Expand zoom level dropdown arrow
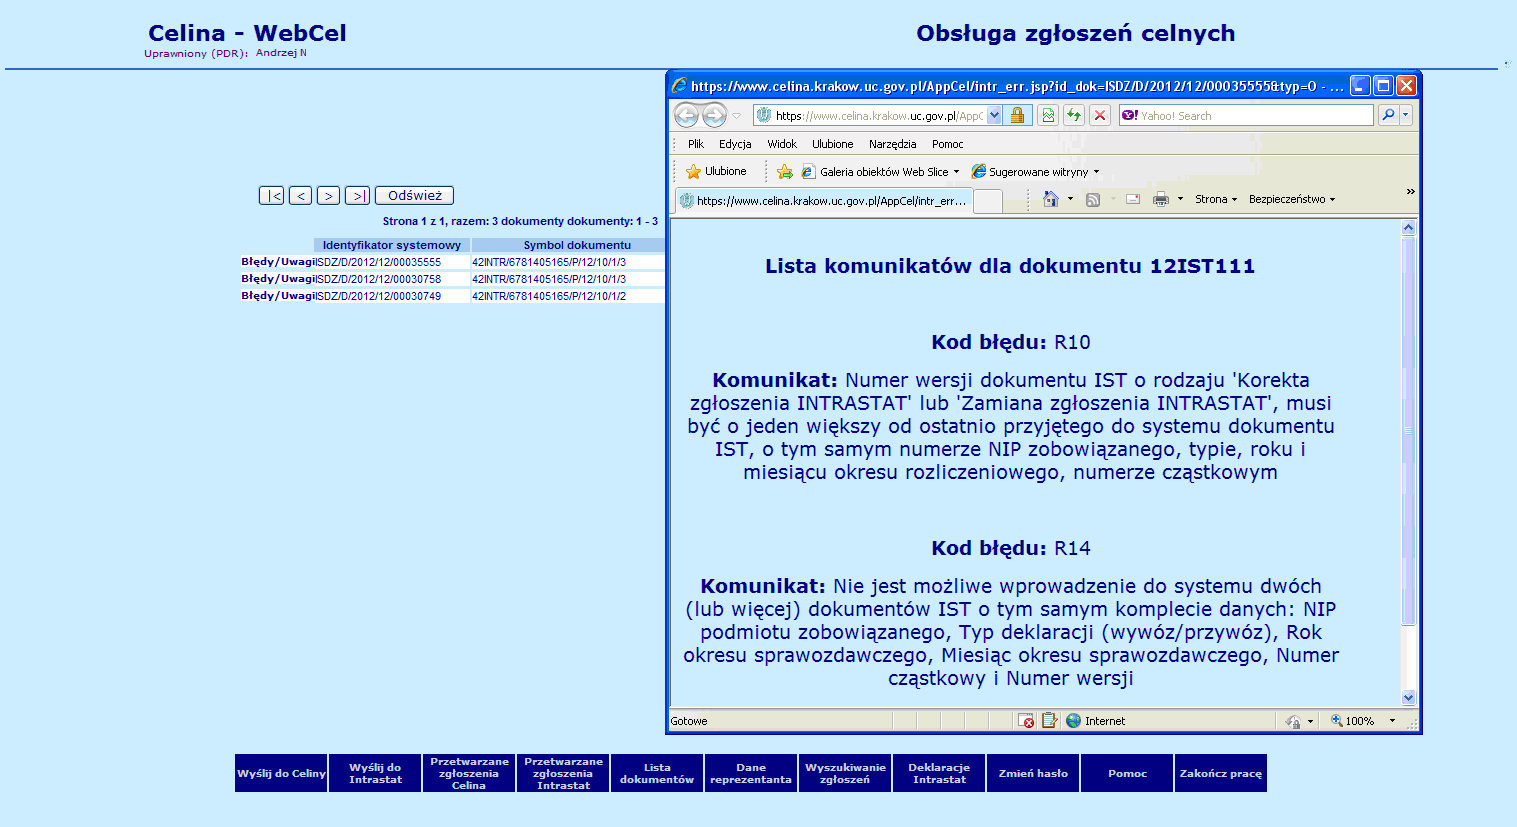1517x827 pixels. (1392, 721)
